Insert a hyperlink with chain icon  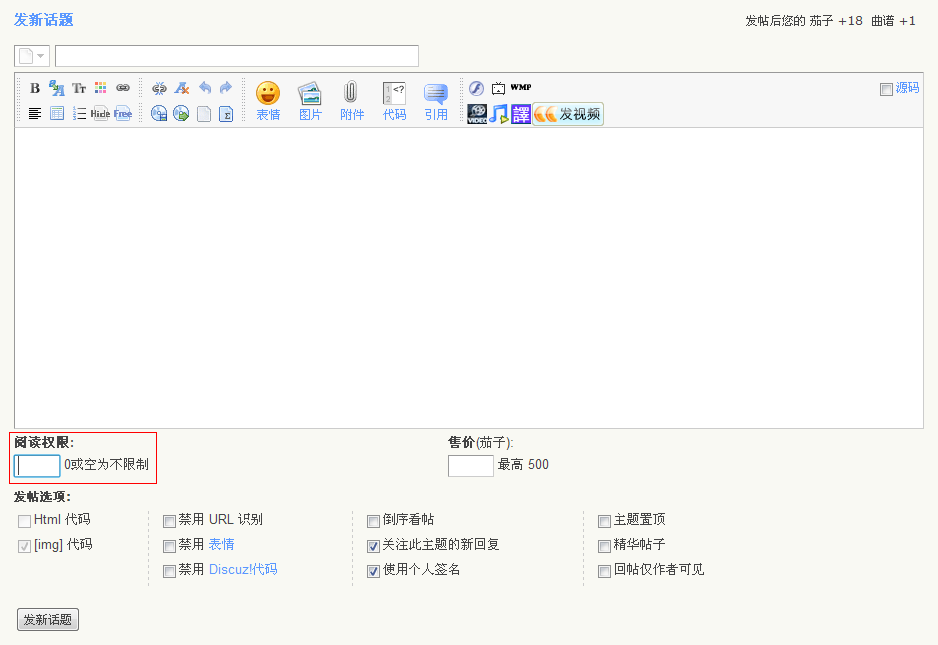[123, 88]
